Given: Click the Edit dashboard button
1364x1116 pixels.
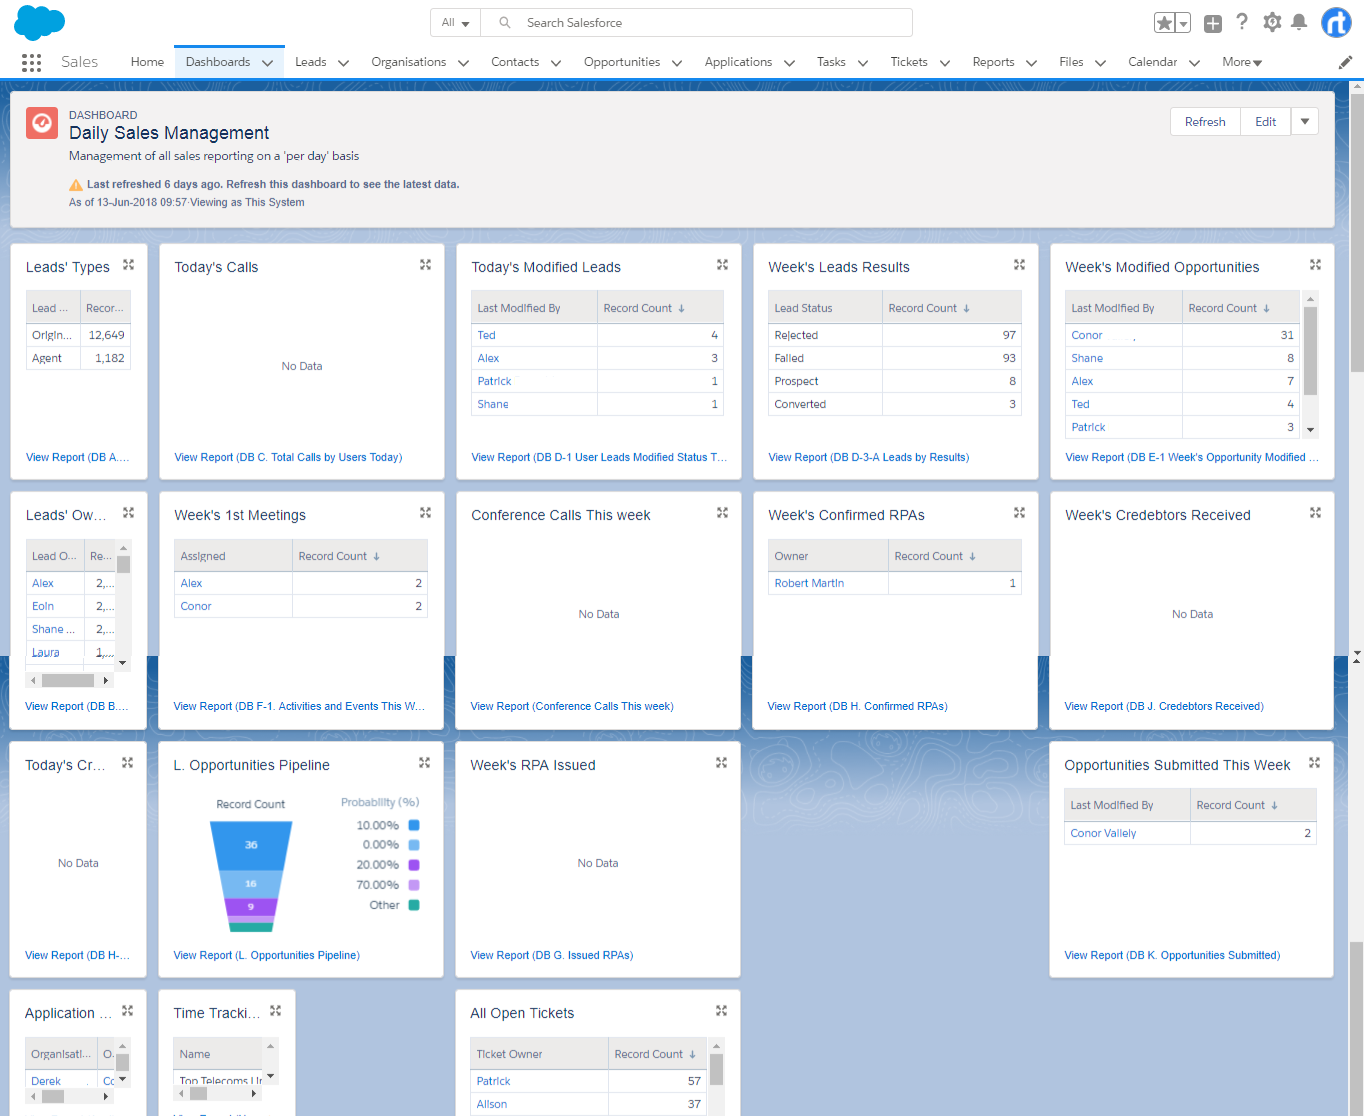Looking at the screenshot, I should pos(1266,122).
